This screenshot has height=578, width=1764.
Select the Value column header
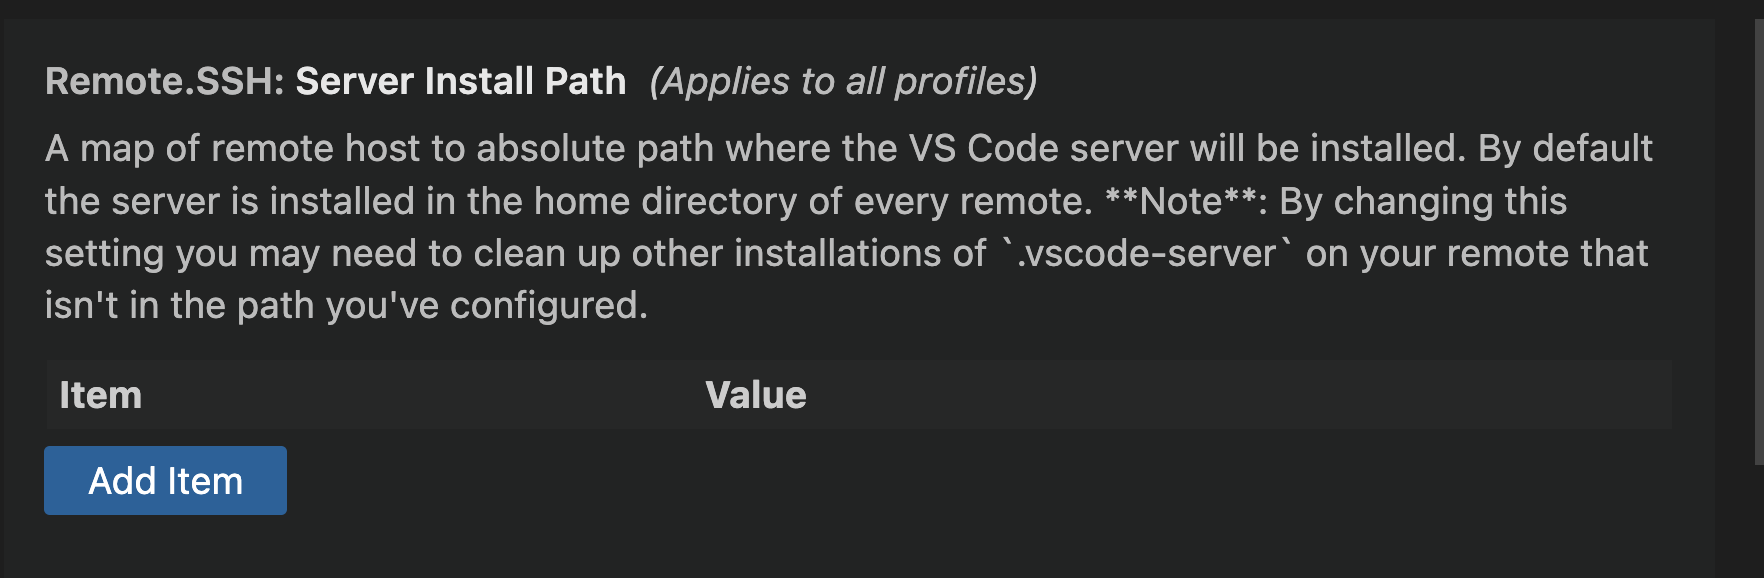coord(756,395)
